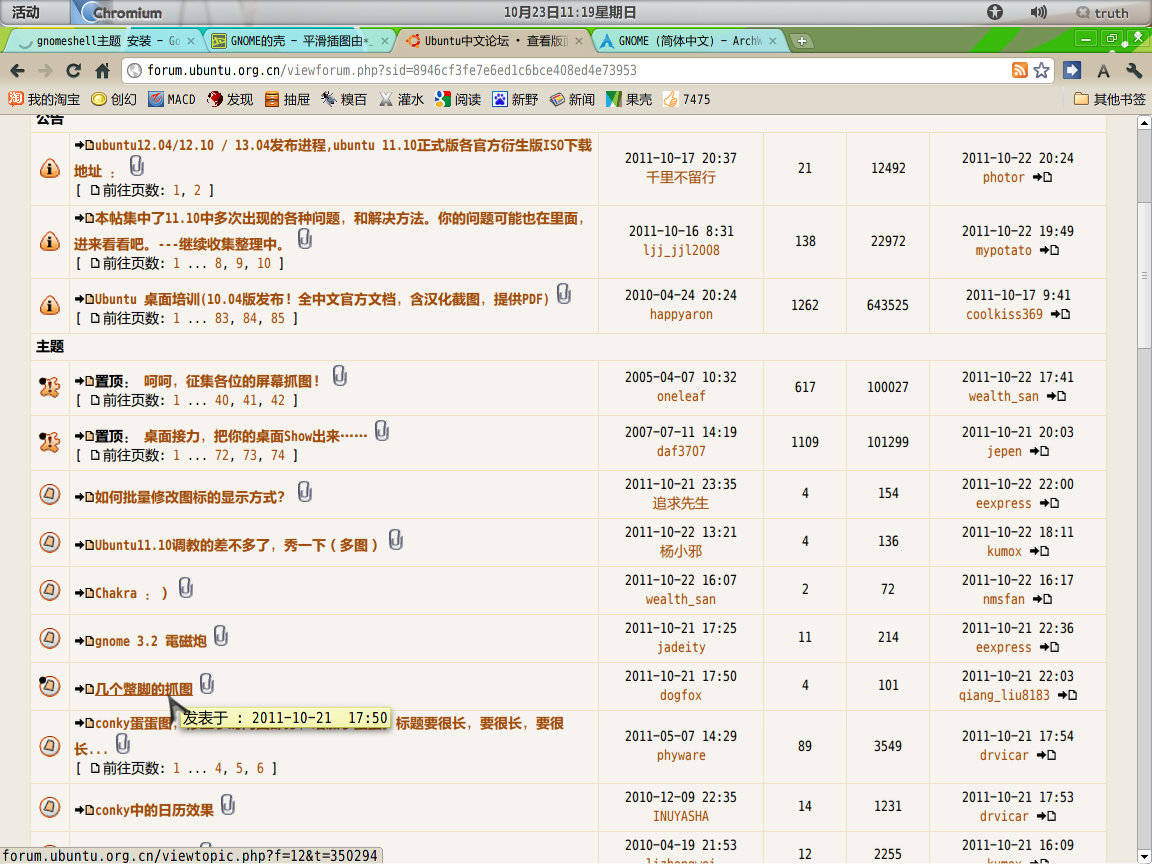Open the 发现 bookmark
The image size is (1152, 864).
click(230, 99)
